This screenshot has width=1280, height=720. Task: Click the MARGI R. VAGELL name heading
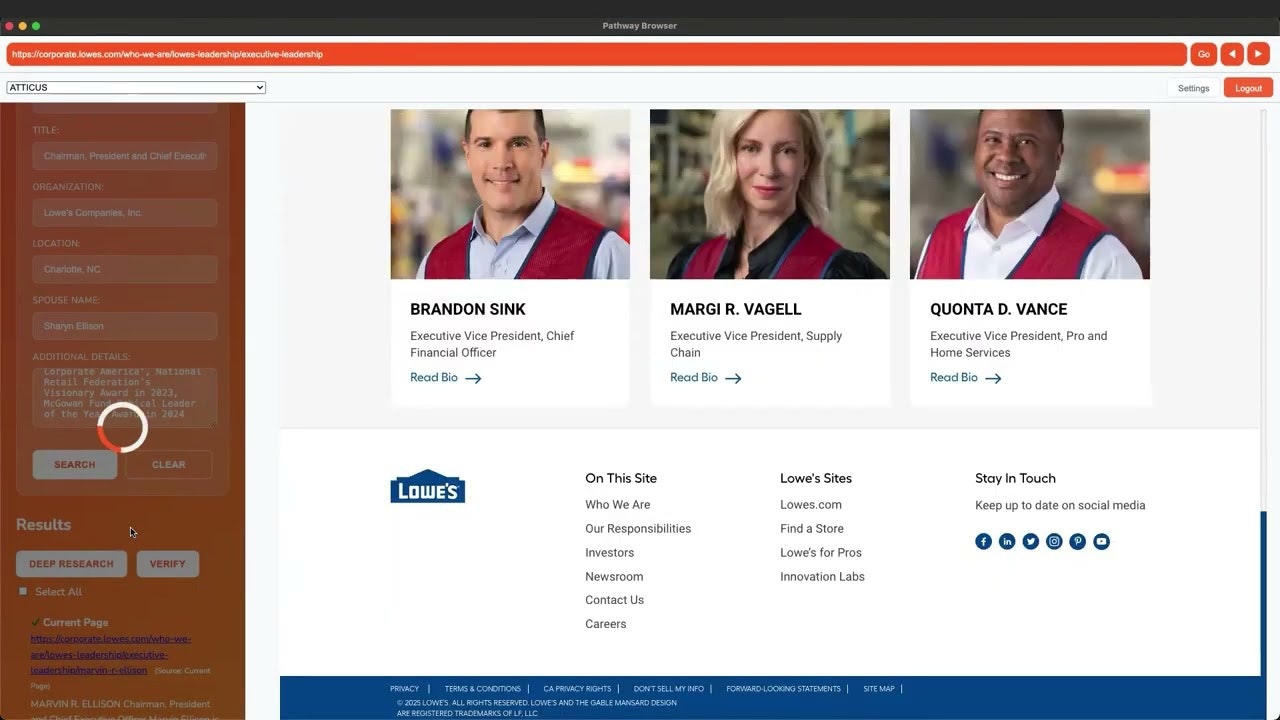pos(736,309)
